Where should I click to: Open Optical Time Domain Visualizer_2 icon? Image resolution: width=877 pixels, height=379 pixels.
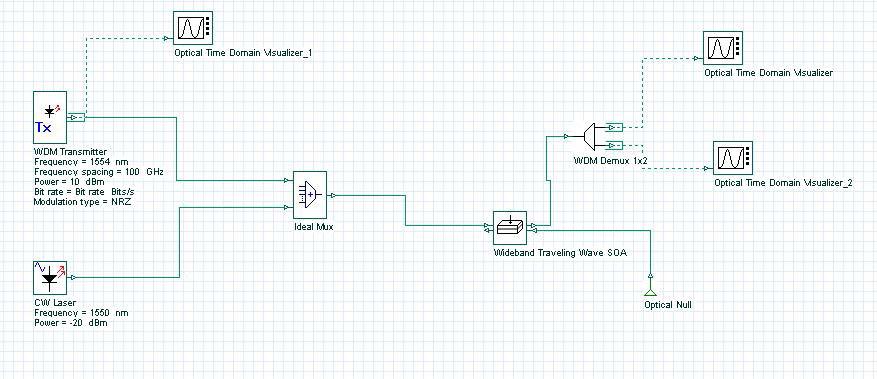(732, 158)
